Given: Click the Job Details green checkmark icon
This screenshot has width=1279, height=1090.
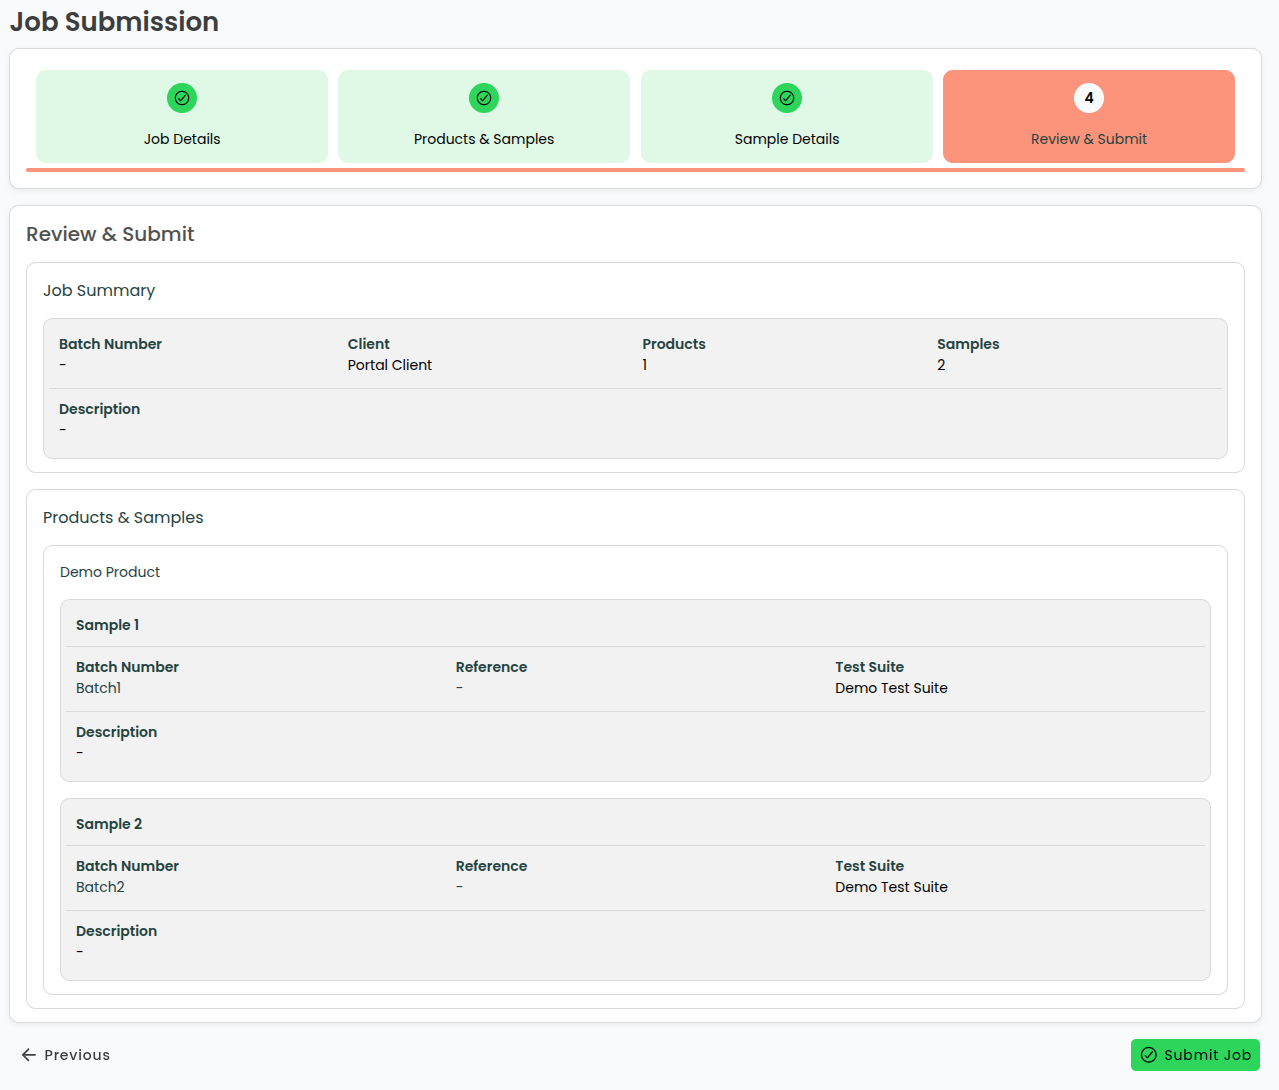Looking at the screenshot, I should (182, 98).
